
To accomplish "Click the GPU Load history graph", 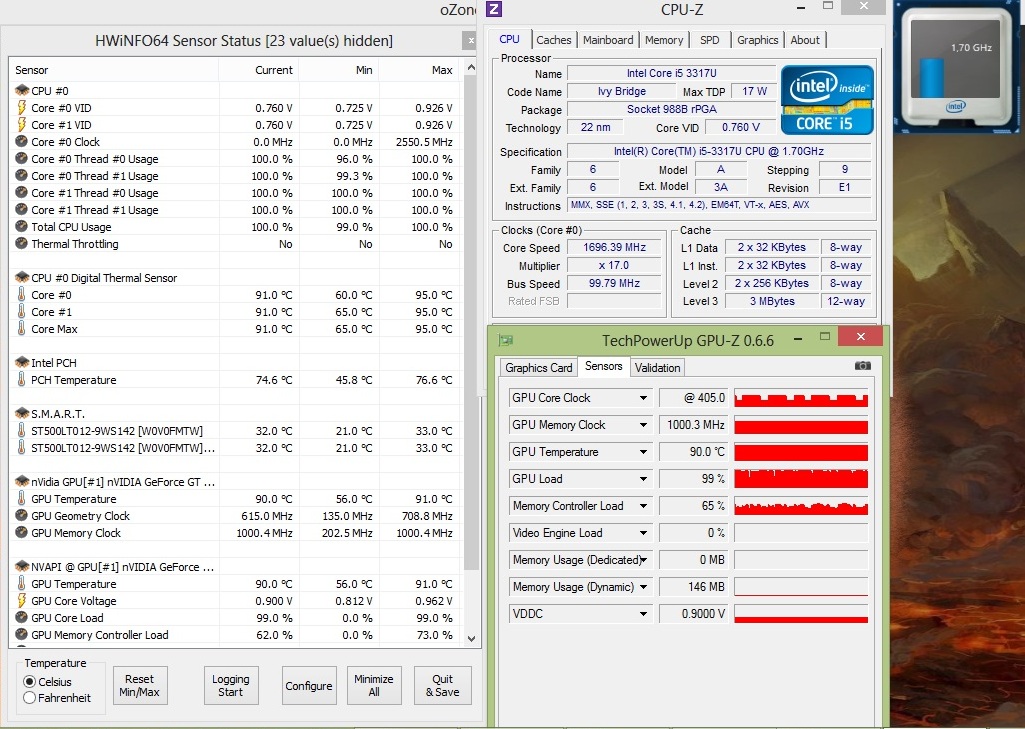I will pos(801,479).
